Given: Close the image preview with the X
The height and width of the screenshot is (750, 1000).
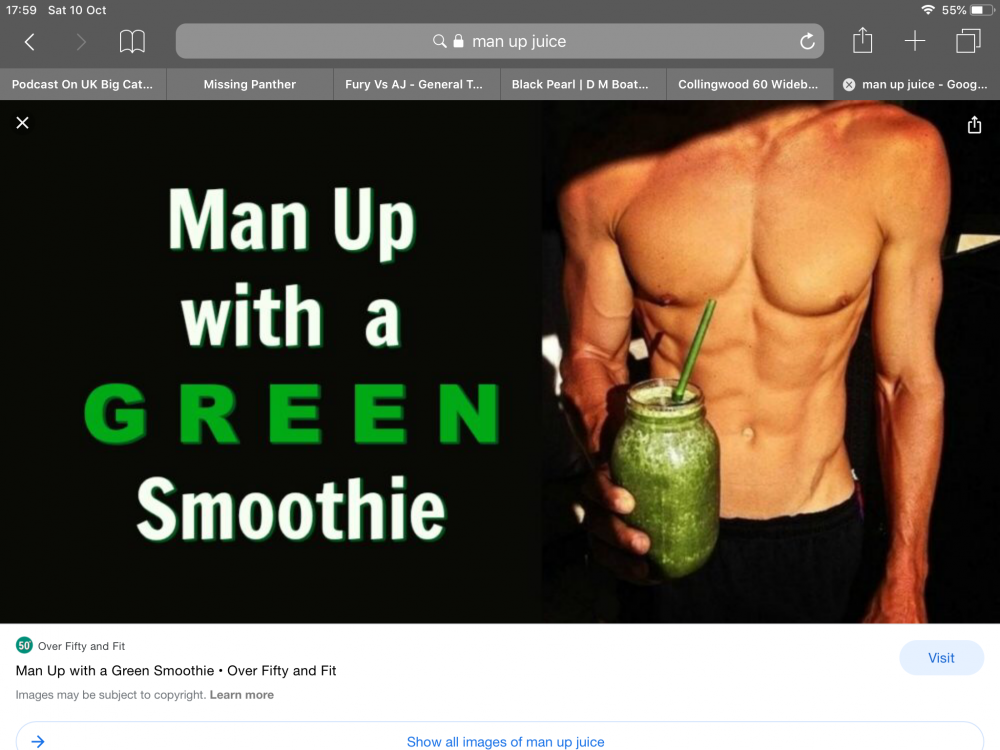Looking at the screenshot, I should point(22,122).
